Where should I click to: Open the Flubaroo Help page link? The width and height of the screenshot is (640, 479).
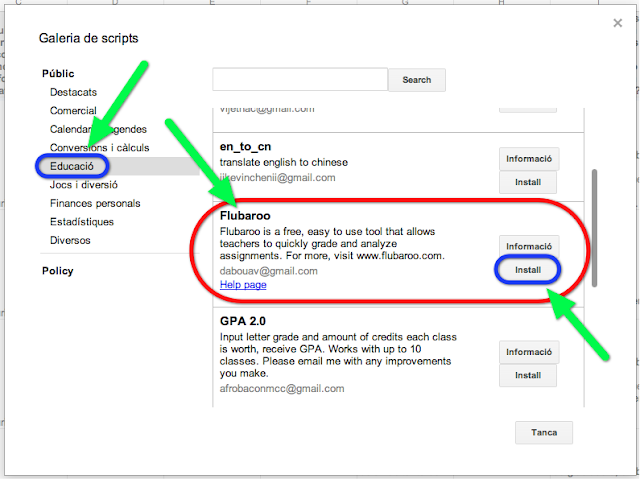pyautogui.click(x=243, y=285)
